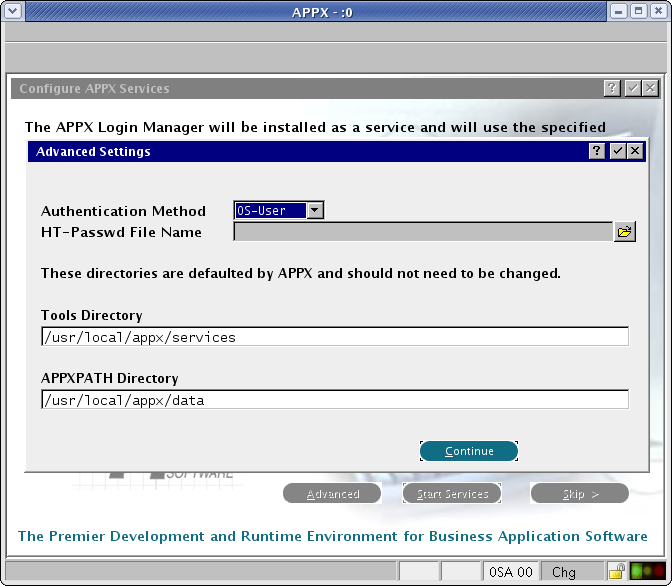Click the help icon in Configure APPX Services
Screen dimensions: 672x586
(x=612, y=88)
